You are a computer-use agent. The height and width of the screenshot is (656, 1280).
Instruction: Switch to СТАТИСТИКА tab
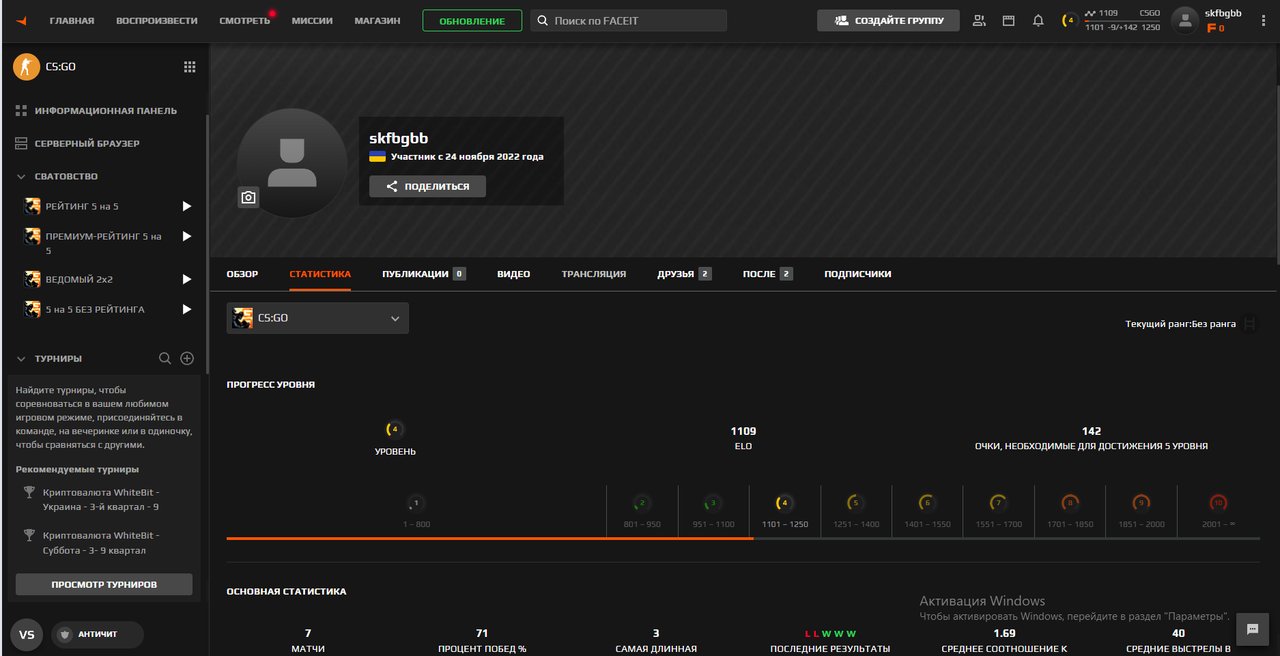click(x=320, y=274)
